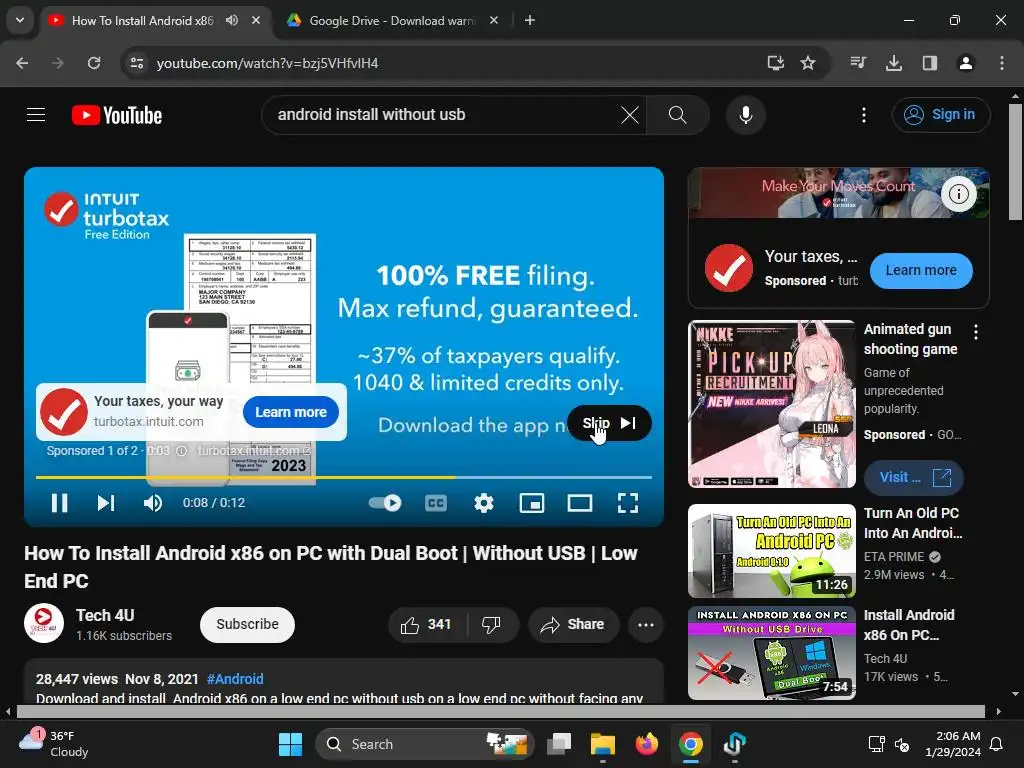Screen dimensions: 1024x768
Task: Open a new browser tab
Action: (x=530, y=20)
